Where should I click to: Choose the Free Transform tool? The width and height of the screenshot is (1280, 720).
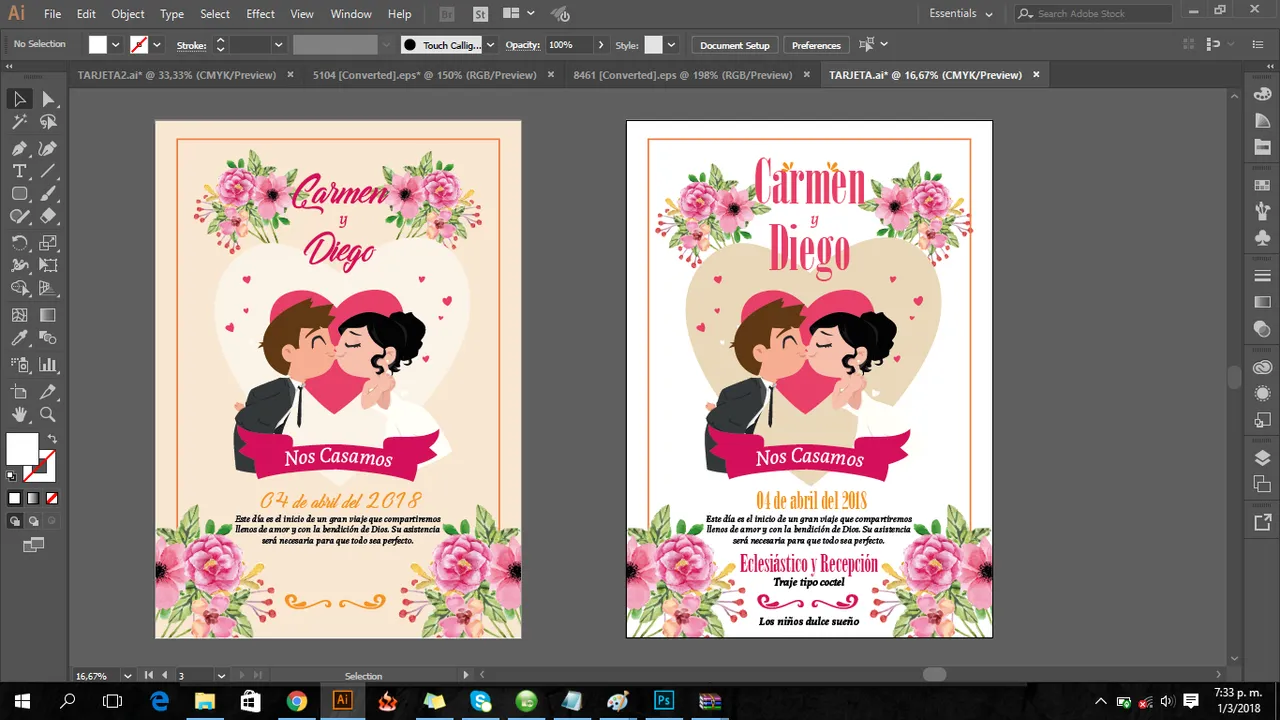pyautogui.click(x=48, y=265)
